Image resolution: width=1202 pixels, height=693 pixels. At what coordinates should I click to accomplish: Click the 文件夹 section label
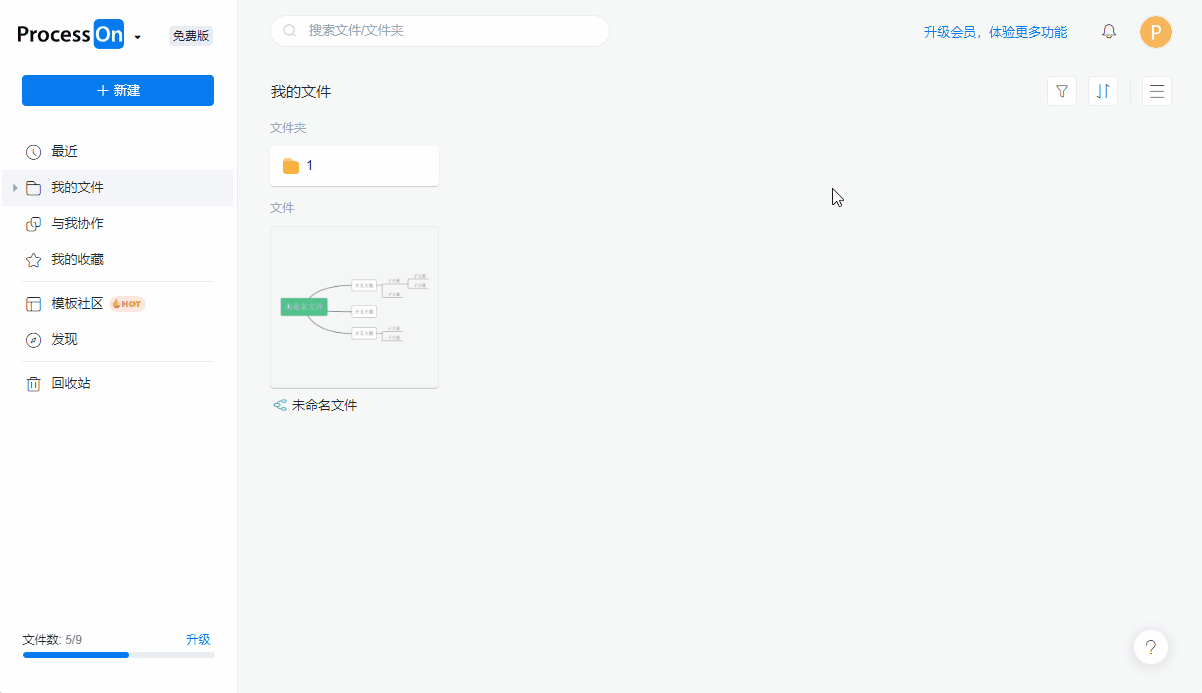tap(288, 128)
